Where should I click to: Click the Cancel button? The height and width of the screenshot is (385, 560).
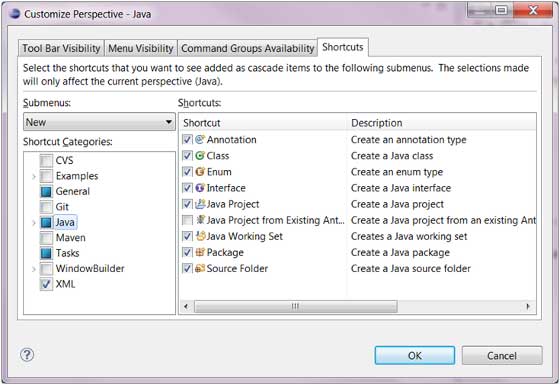pos(502,355)
